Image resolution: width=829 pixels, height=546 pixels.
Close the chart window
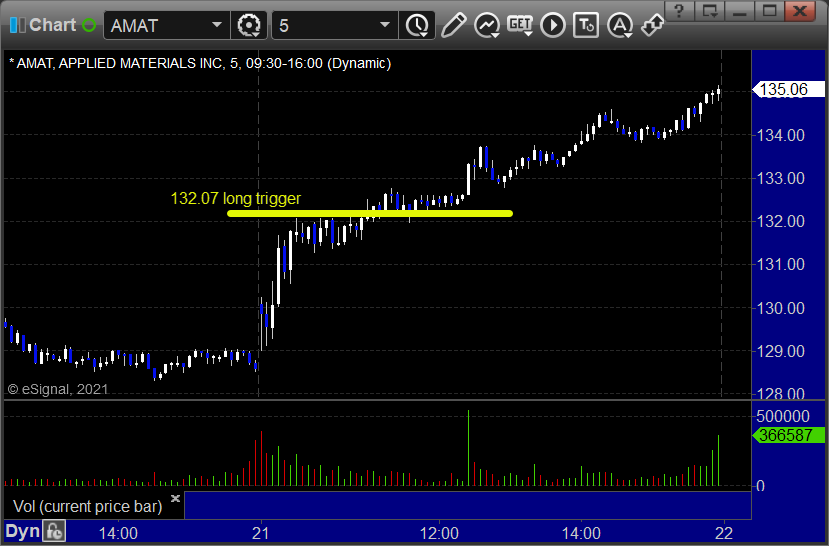point(800,11)
